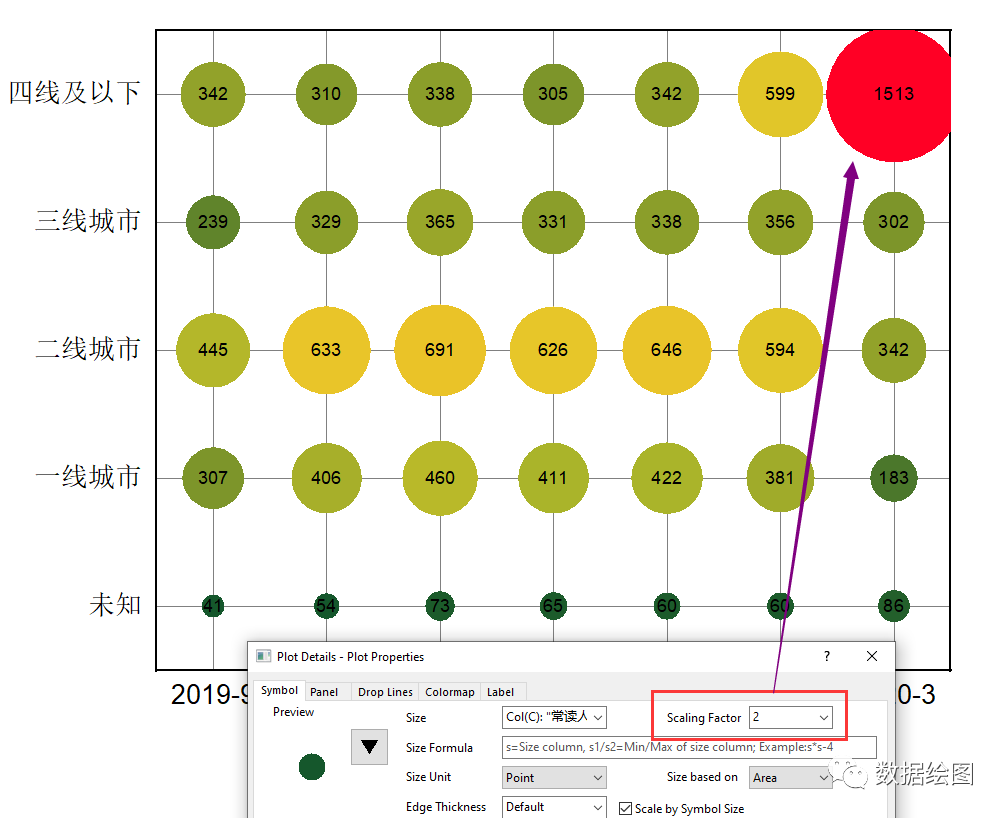Click the small 41 bubble
1007x818 pixels.
tap(213, 606)
